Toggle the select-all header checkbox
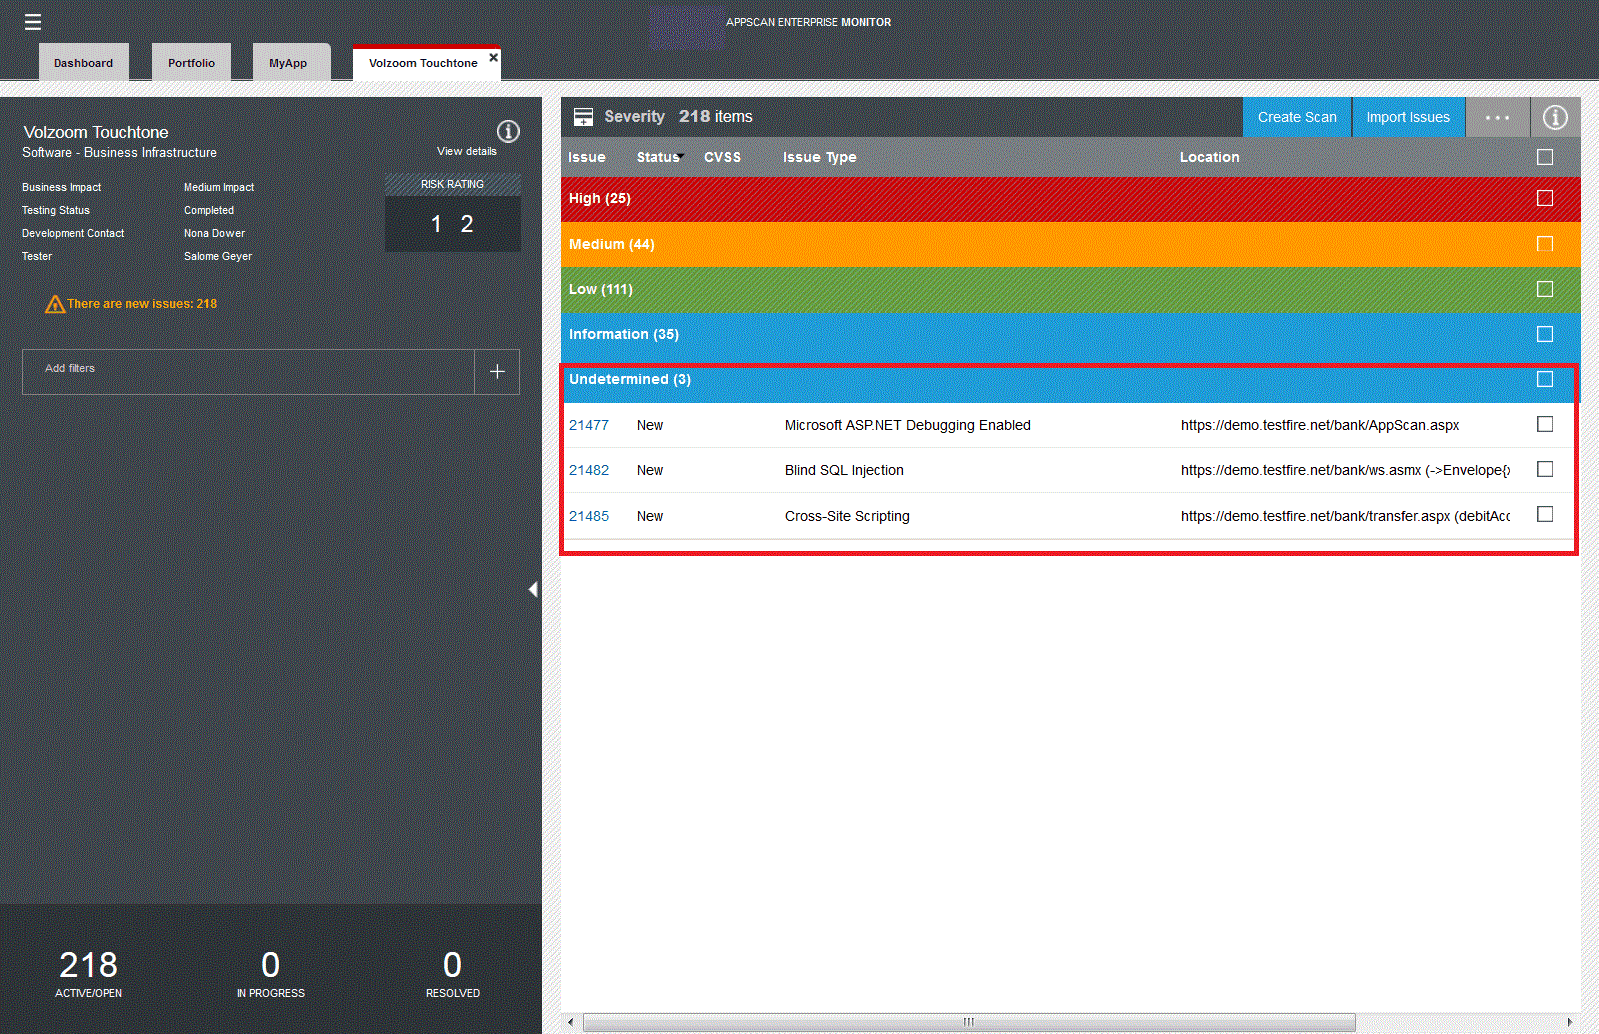Screen dimensions: 1599x1034 point(1545,157)
